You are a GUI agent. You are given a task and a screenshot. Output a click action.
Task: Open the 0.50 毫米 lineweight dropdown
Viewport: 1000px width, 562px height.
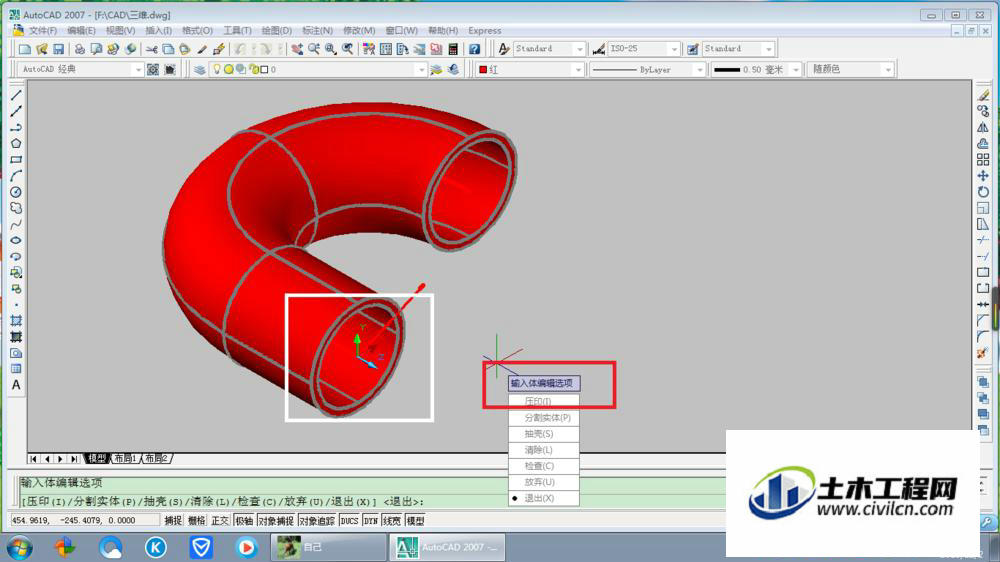tap(795, 70)
